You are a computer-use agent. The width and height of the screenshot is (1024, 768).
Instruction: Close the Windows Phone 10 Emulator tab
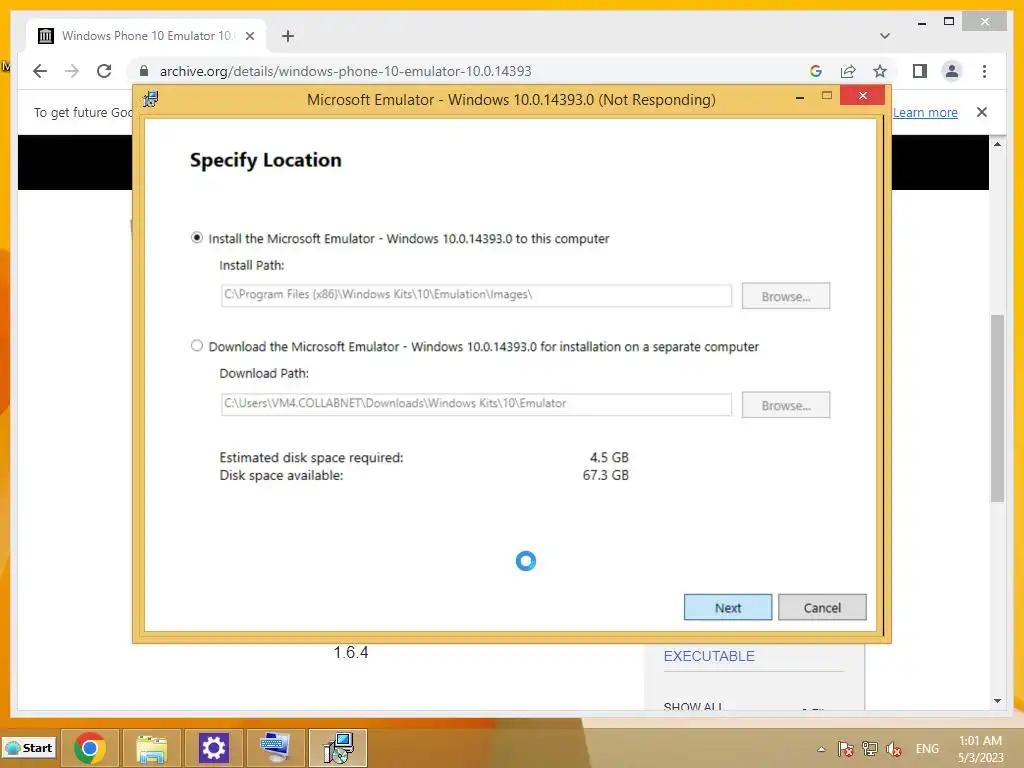coord(249,36)
